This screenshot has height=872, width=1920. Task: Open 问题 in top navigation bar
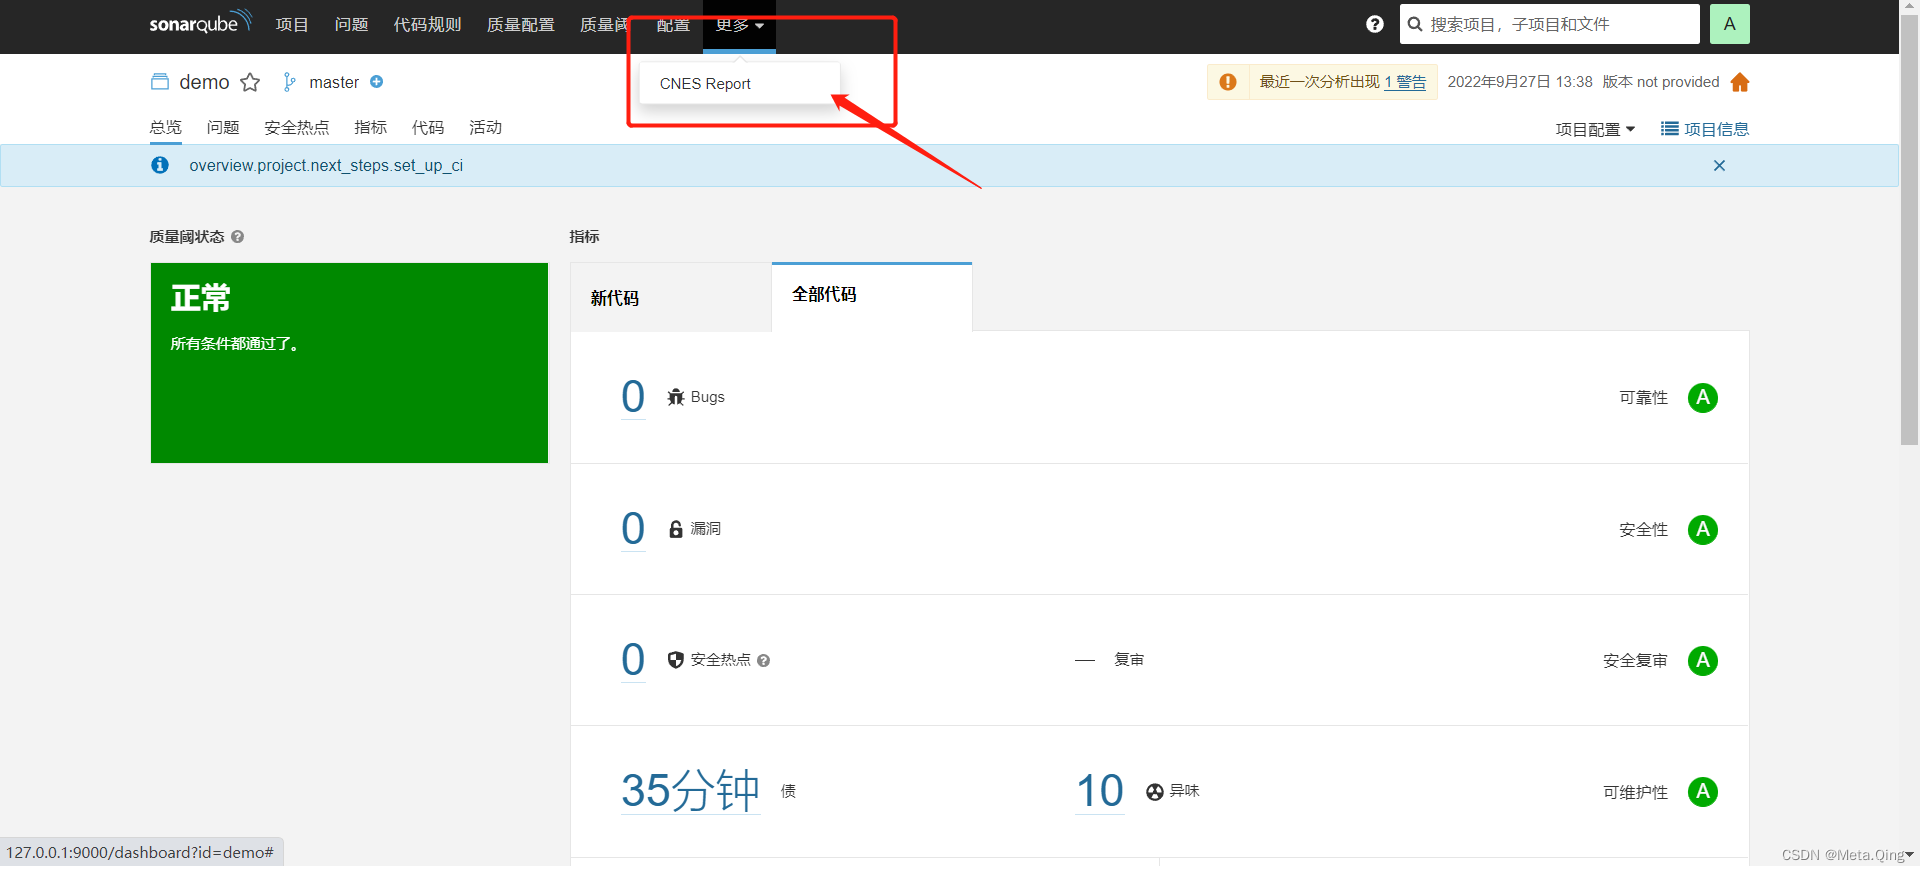(351, 24)
